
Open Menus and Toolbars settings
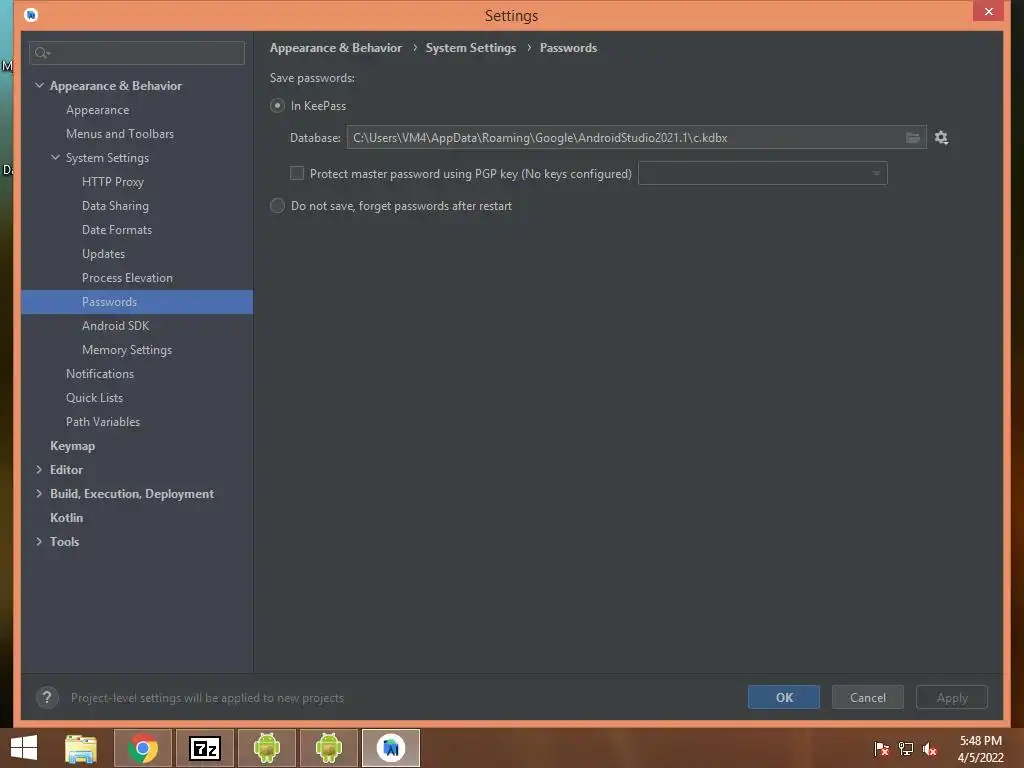[120, 134]
